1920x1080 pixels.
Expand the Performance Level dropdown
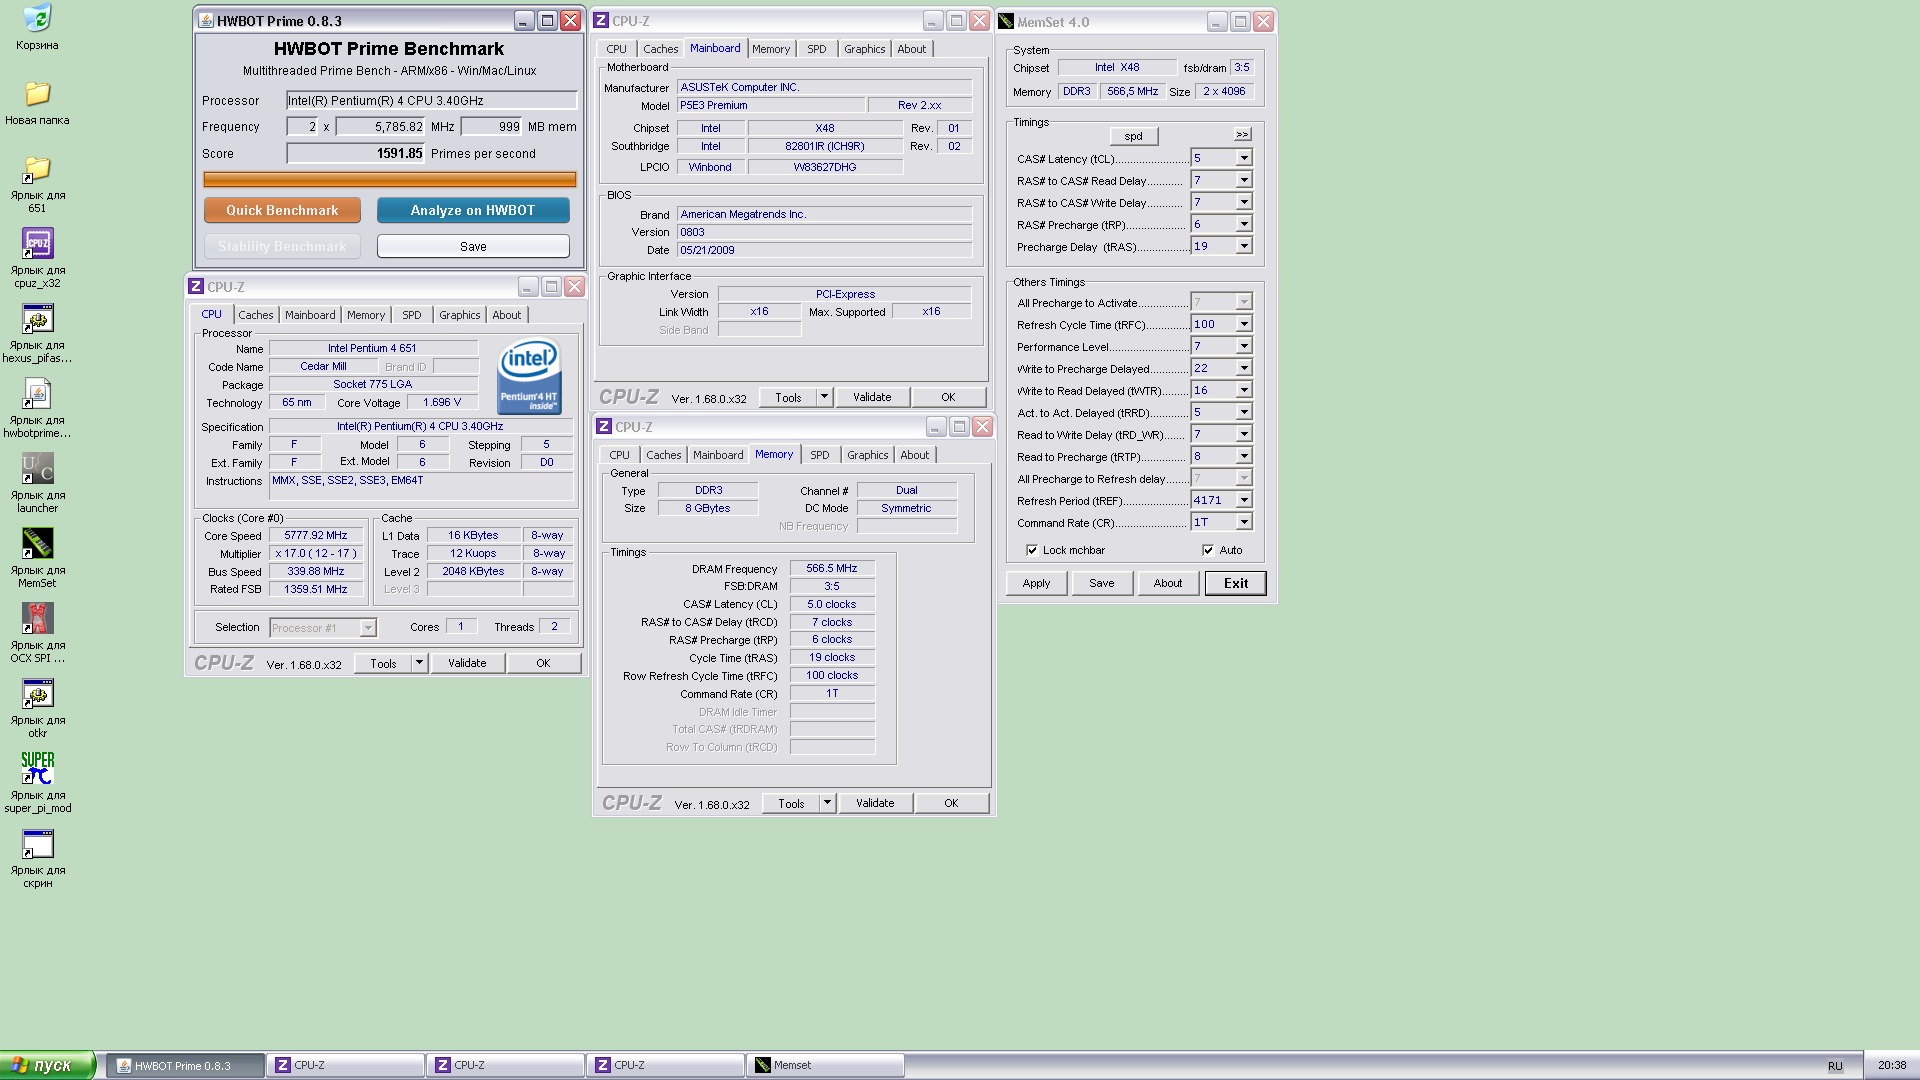(x=1244, y=346)
